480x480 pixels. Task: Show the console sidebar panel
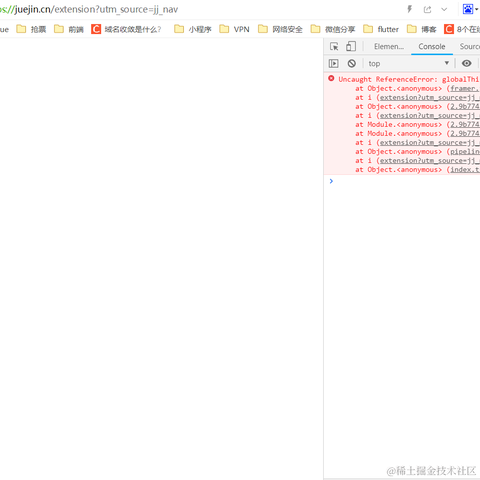click(x=333, y=63)
